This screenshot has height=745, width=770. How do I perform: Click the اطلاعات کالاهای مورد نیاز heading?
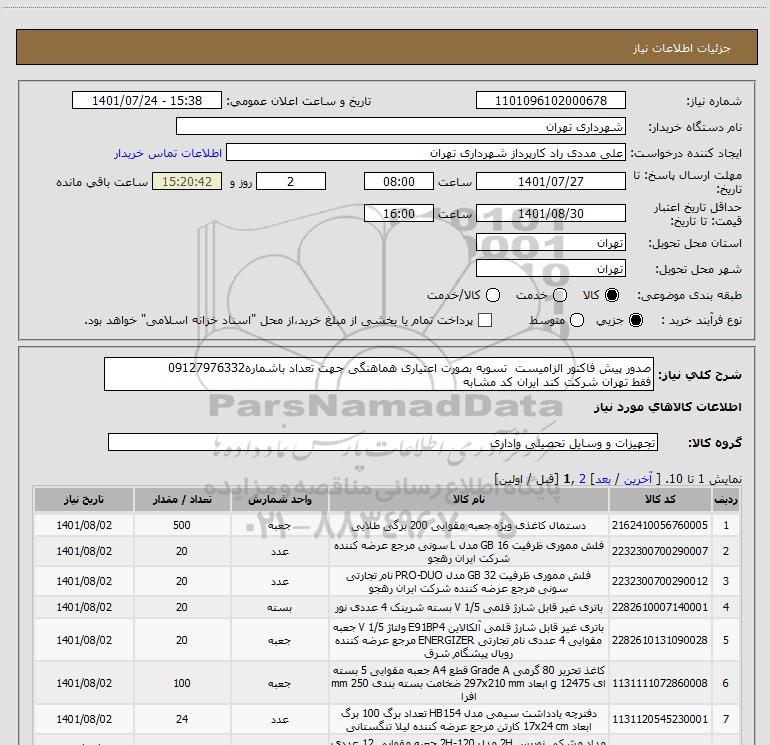[x=667, y=407]
